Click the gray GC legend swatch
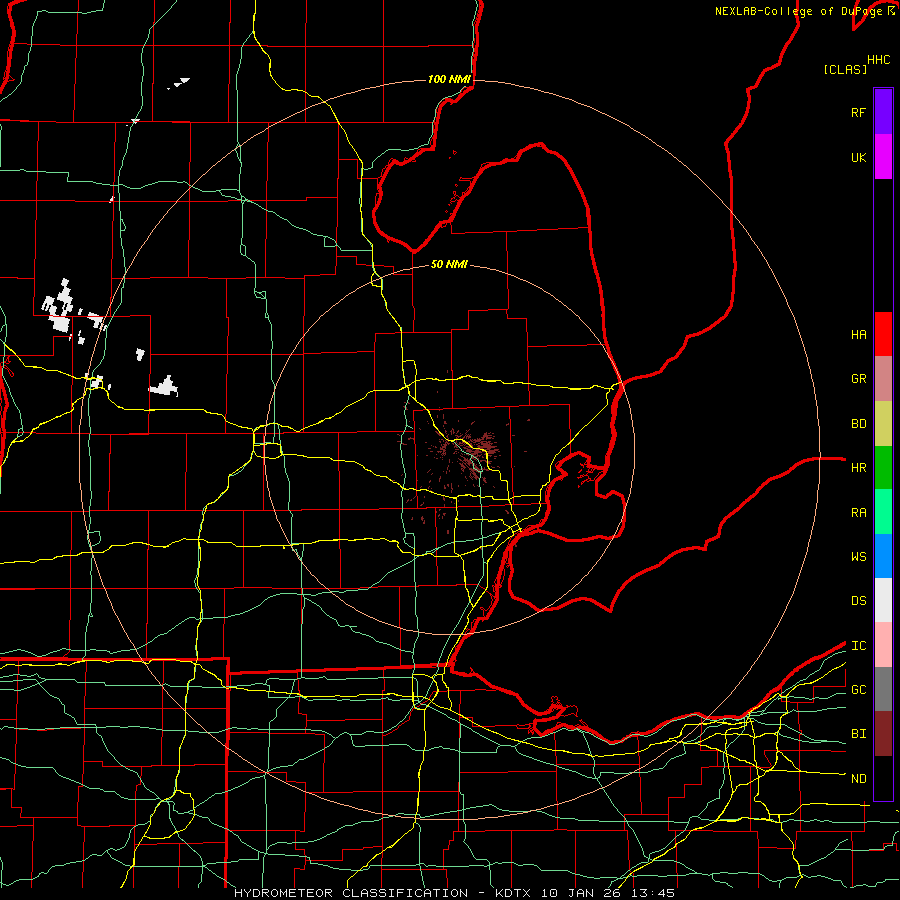The height and width of the screenshot is (900, 900). 883,689
